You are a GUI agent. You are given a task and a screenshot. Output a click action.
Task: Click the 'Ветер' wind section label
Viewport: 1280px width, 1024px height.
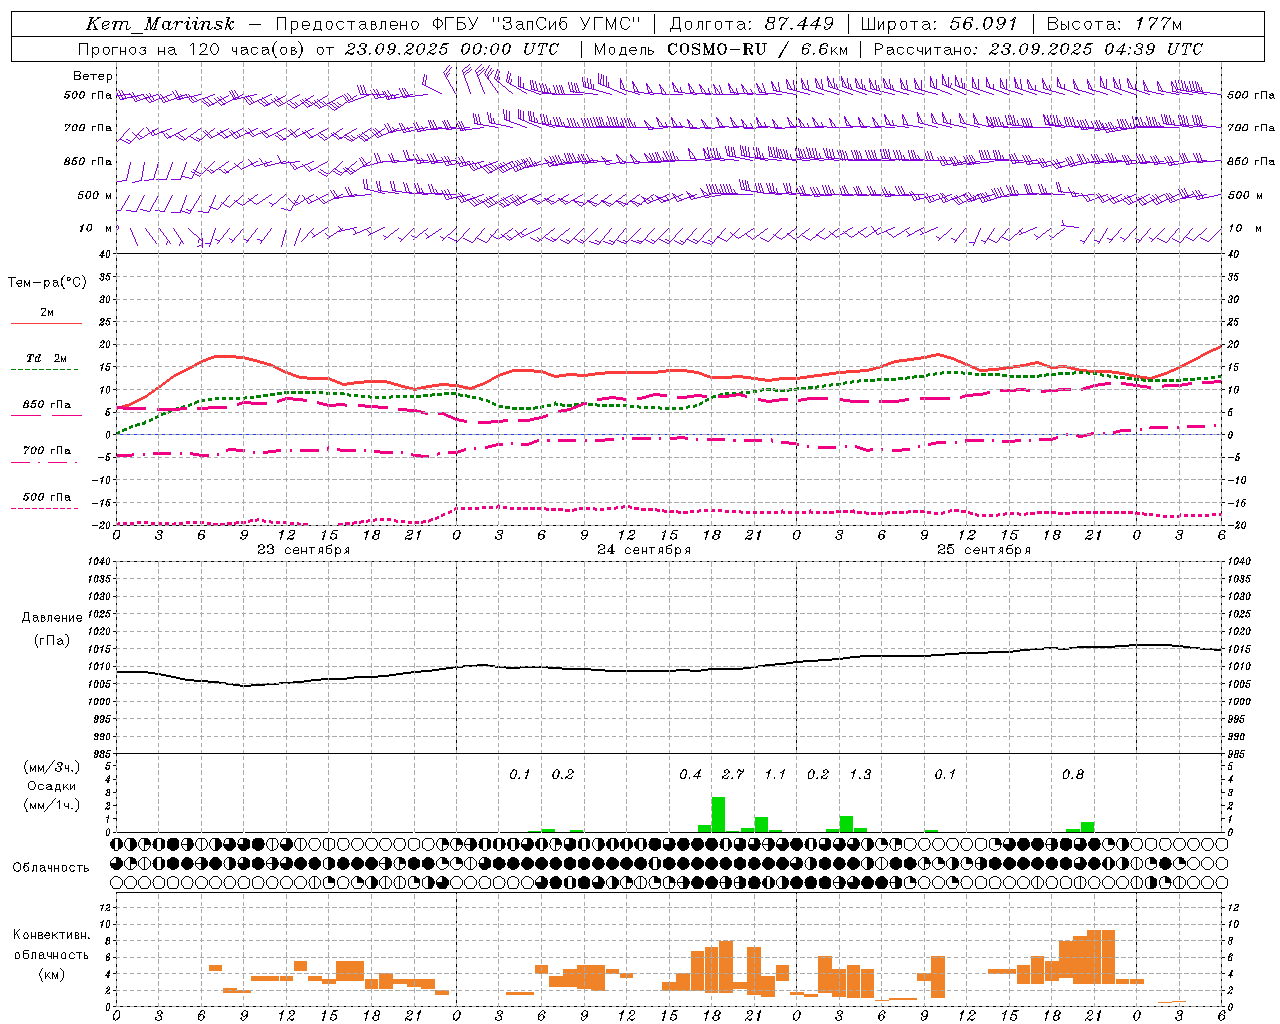tap(93, 76)
